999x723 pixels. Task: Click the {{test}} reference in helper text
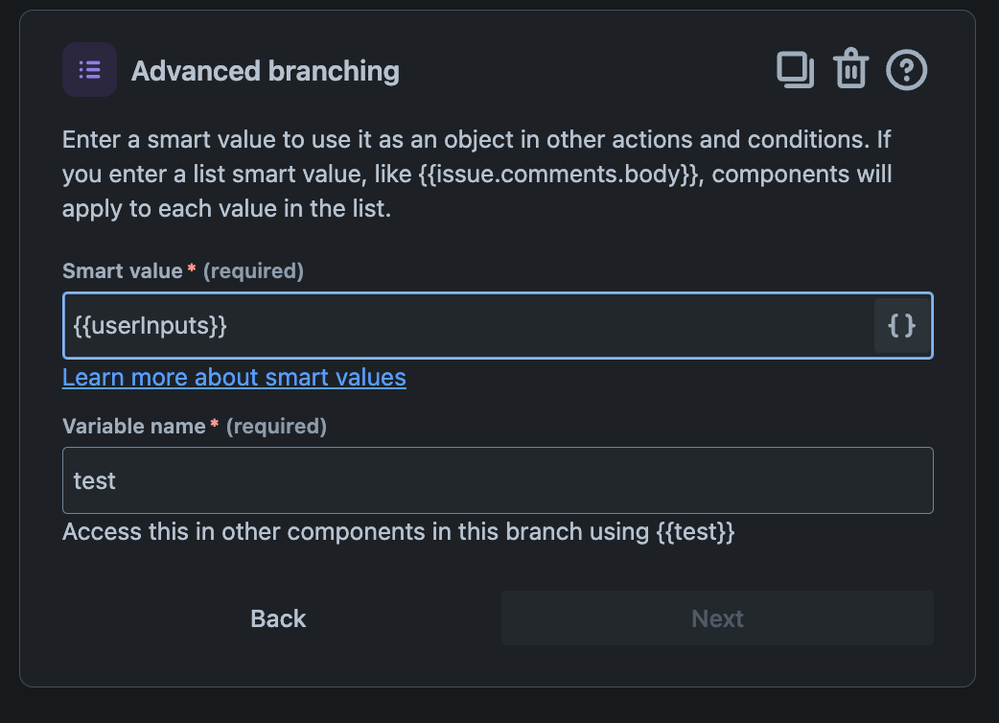[x=696, y=532]
